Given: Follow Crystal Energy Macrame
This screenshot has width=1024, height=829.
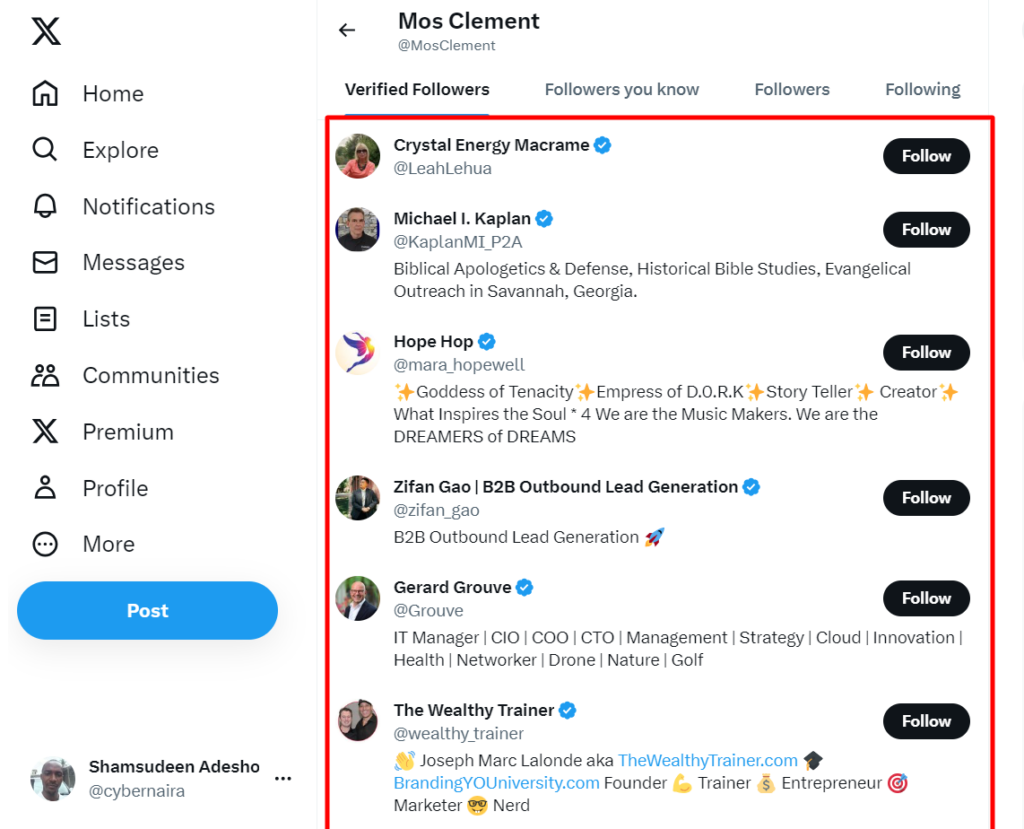Looking at the screenshot, I should (925, 156).
